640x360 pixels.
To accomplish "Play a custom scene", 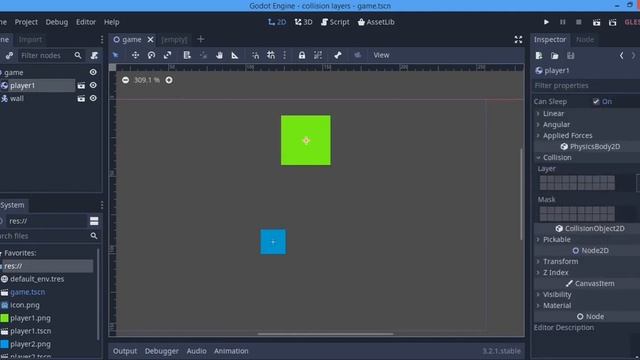I will tap(612, 22).
